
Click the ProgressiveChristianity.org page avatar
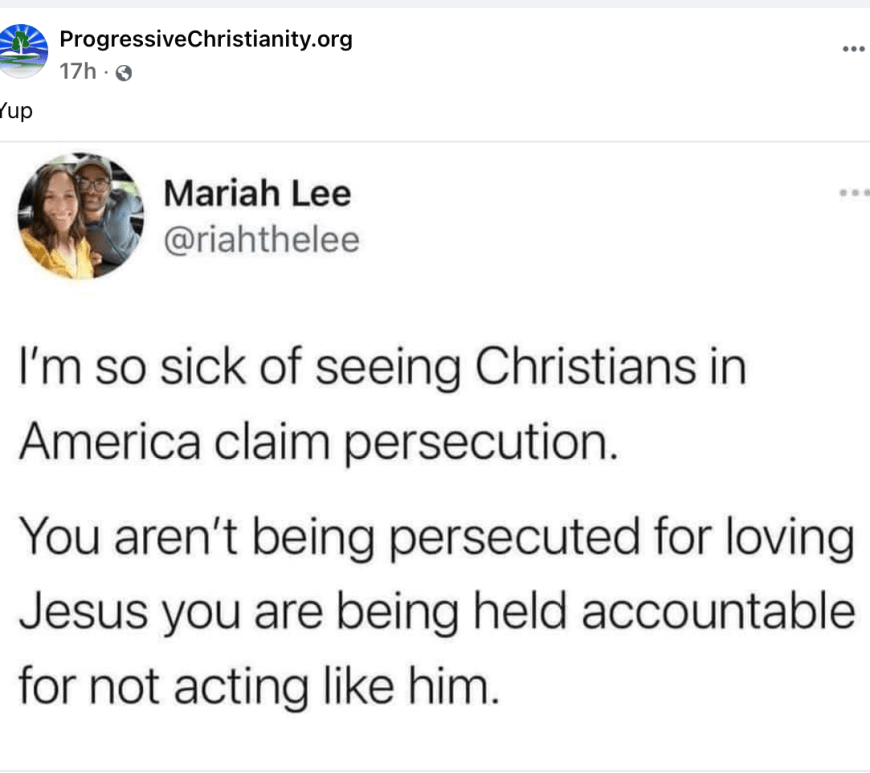pos(23,51)
